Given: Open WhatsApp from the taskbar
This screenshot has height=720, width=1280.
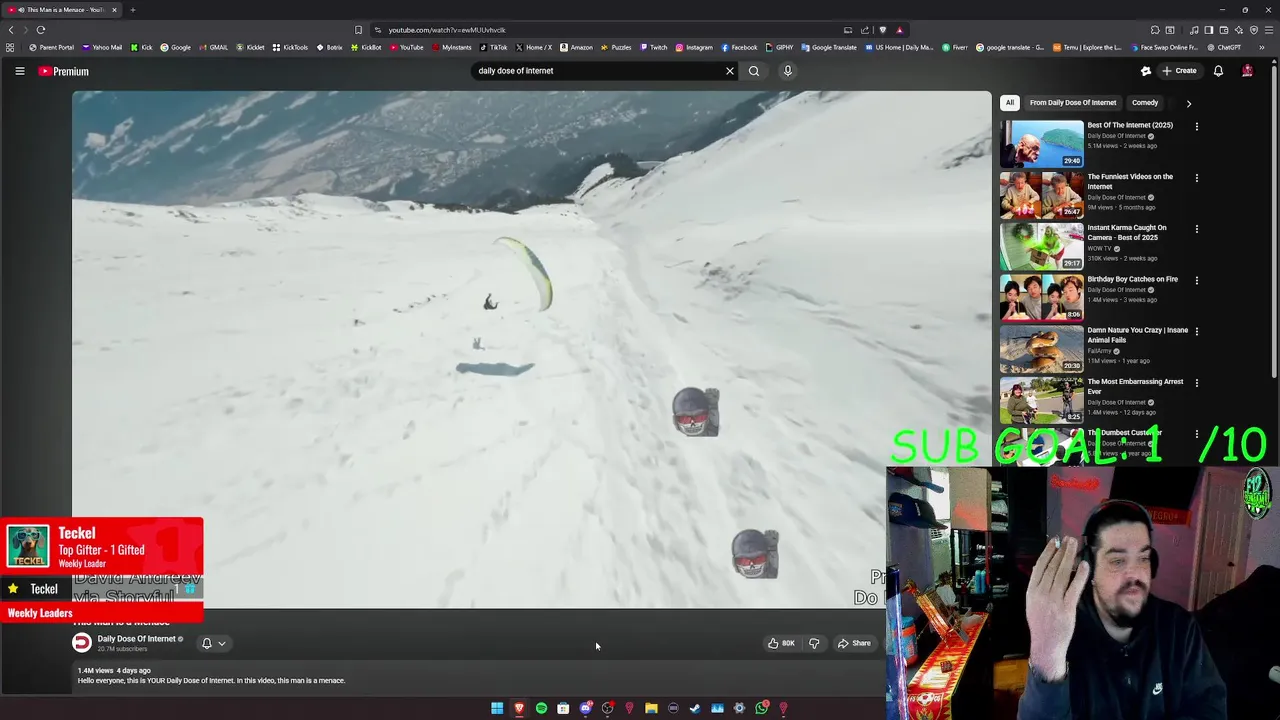Looking at the screenshot, I should (x=761, y=708).
